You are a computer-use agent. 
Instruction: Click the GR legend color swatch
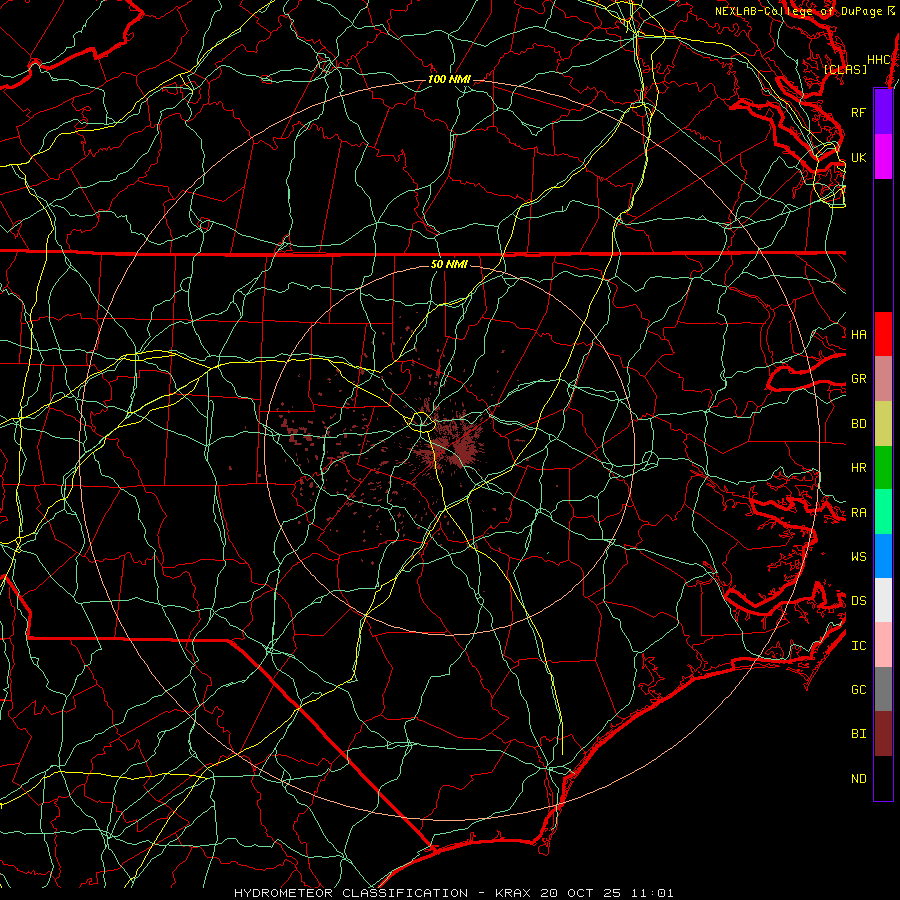[x=883, y=379]
